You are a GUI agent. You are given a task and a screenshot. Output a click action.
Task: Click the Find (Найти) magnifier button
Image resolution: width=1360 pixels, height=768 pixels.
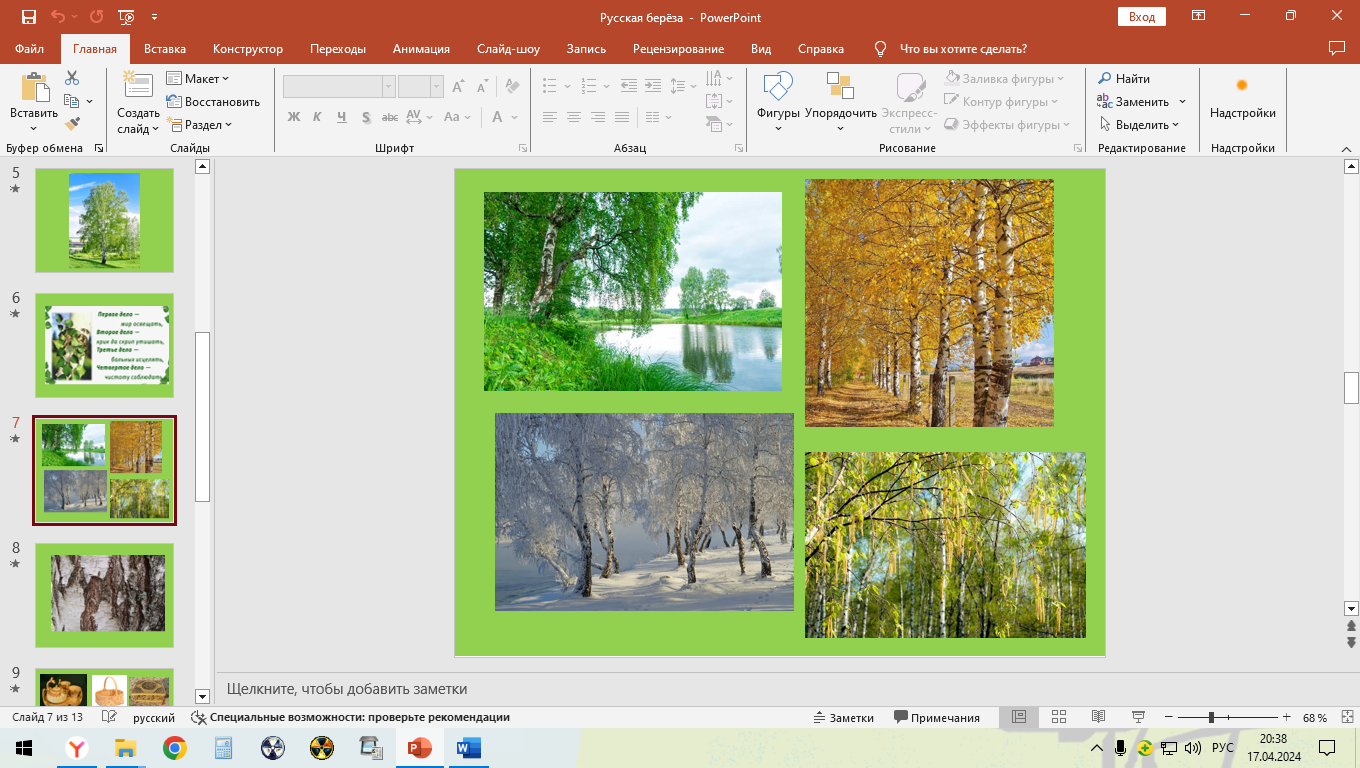tap(1124, 79)
